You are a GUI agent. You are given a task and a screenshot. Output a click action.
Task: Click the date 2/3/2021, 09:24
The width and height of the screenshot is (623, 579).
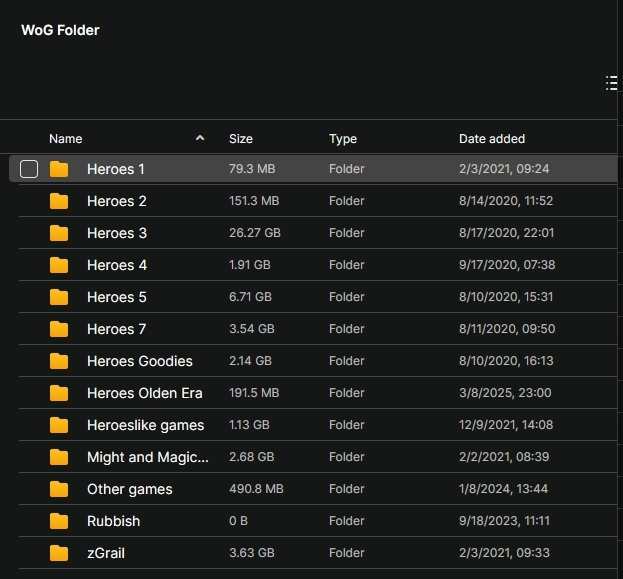(504, 169)
